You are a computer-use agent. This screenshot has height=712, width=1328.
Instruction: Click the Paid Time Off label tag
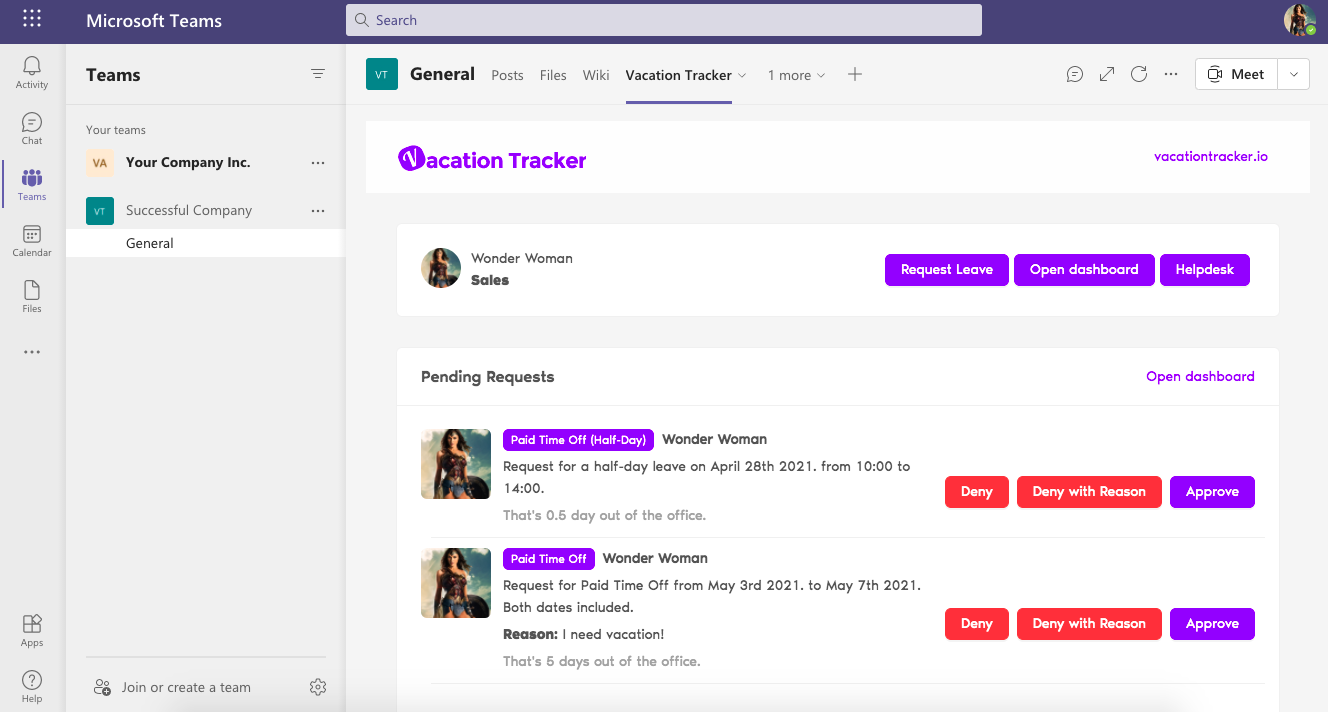click(549, 559)
